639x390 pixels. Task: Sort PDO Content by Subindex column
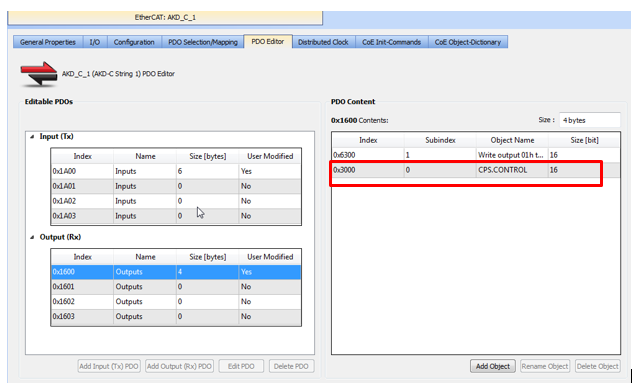[440, 140]
